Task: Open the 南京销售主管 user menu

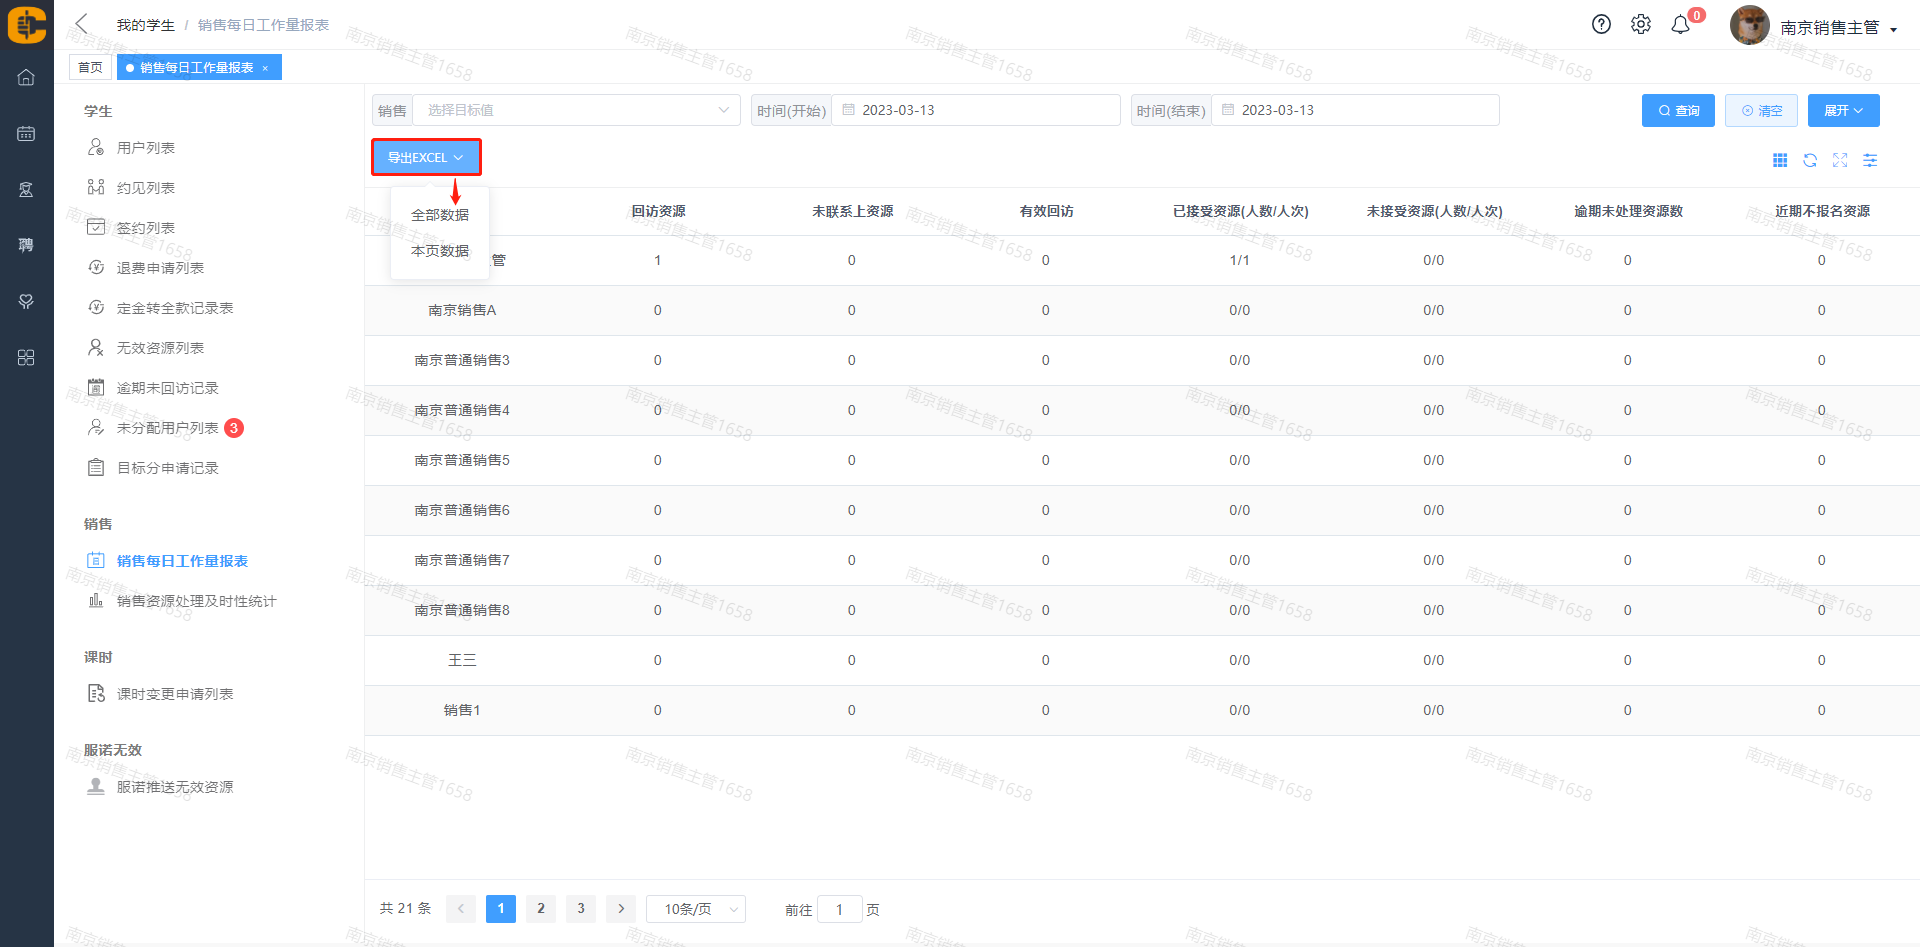Action: (1837, 28)
